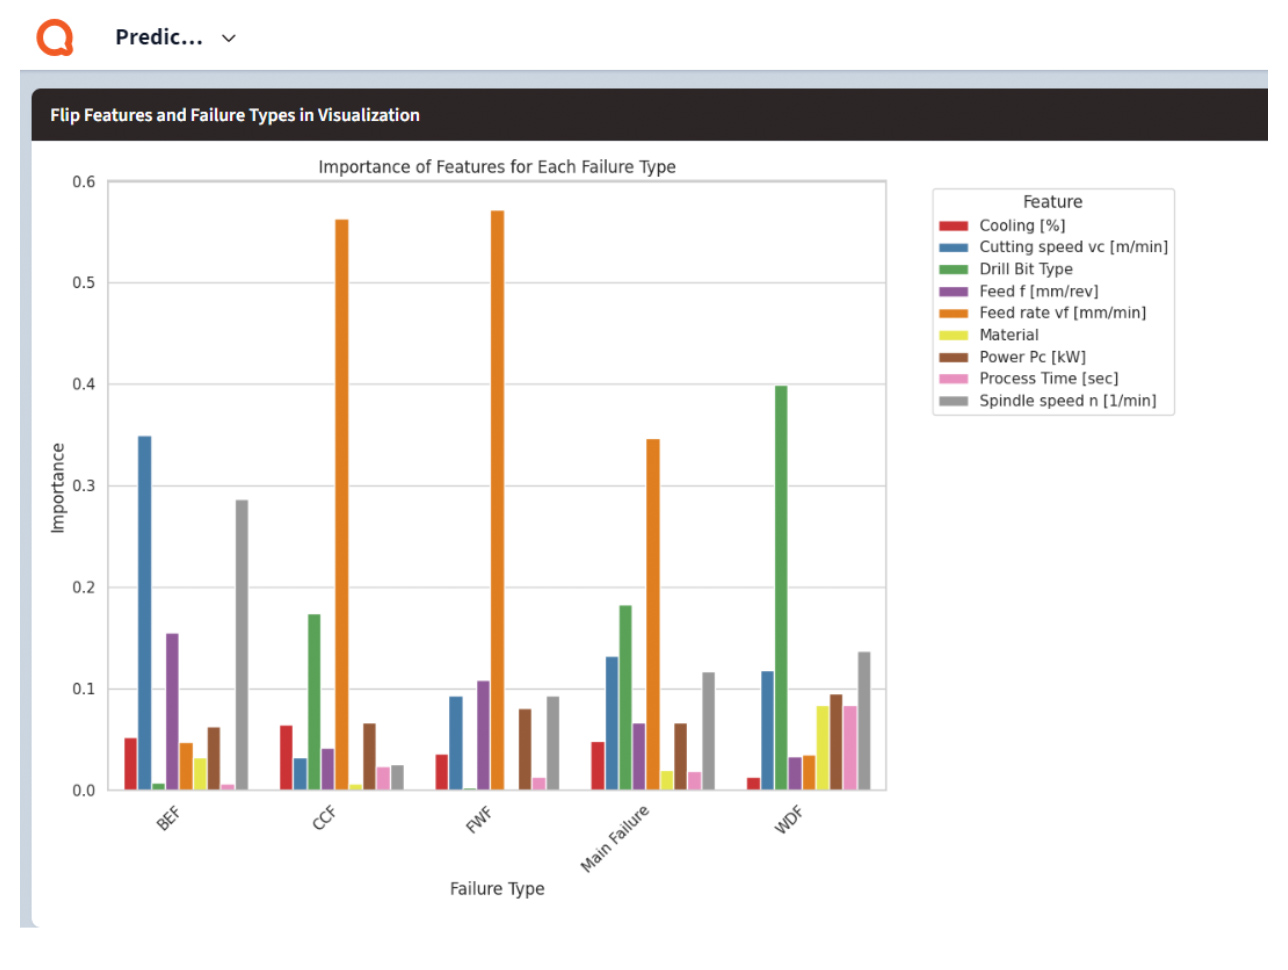Viewport: 1288px width, 970px height.
Task: Select the Process Time [sec] legend label
Action: pyautogui.click(x=1048, y=378)
